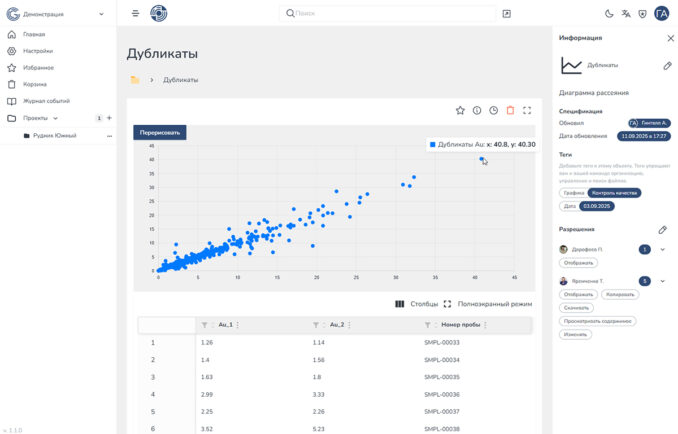Expand the Демонстрация workspace dropdown
Screen dimensions: 678x434
[x=101, y=14]
